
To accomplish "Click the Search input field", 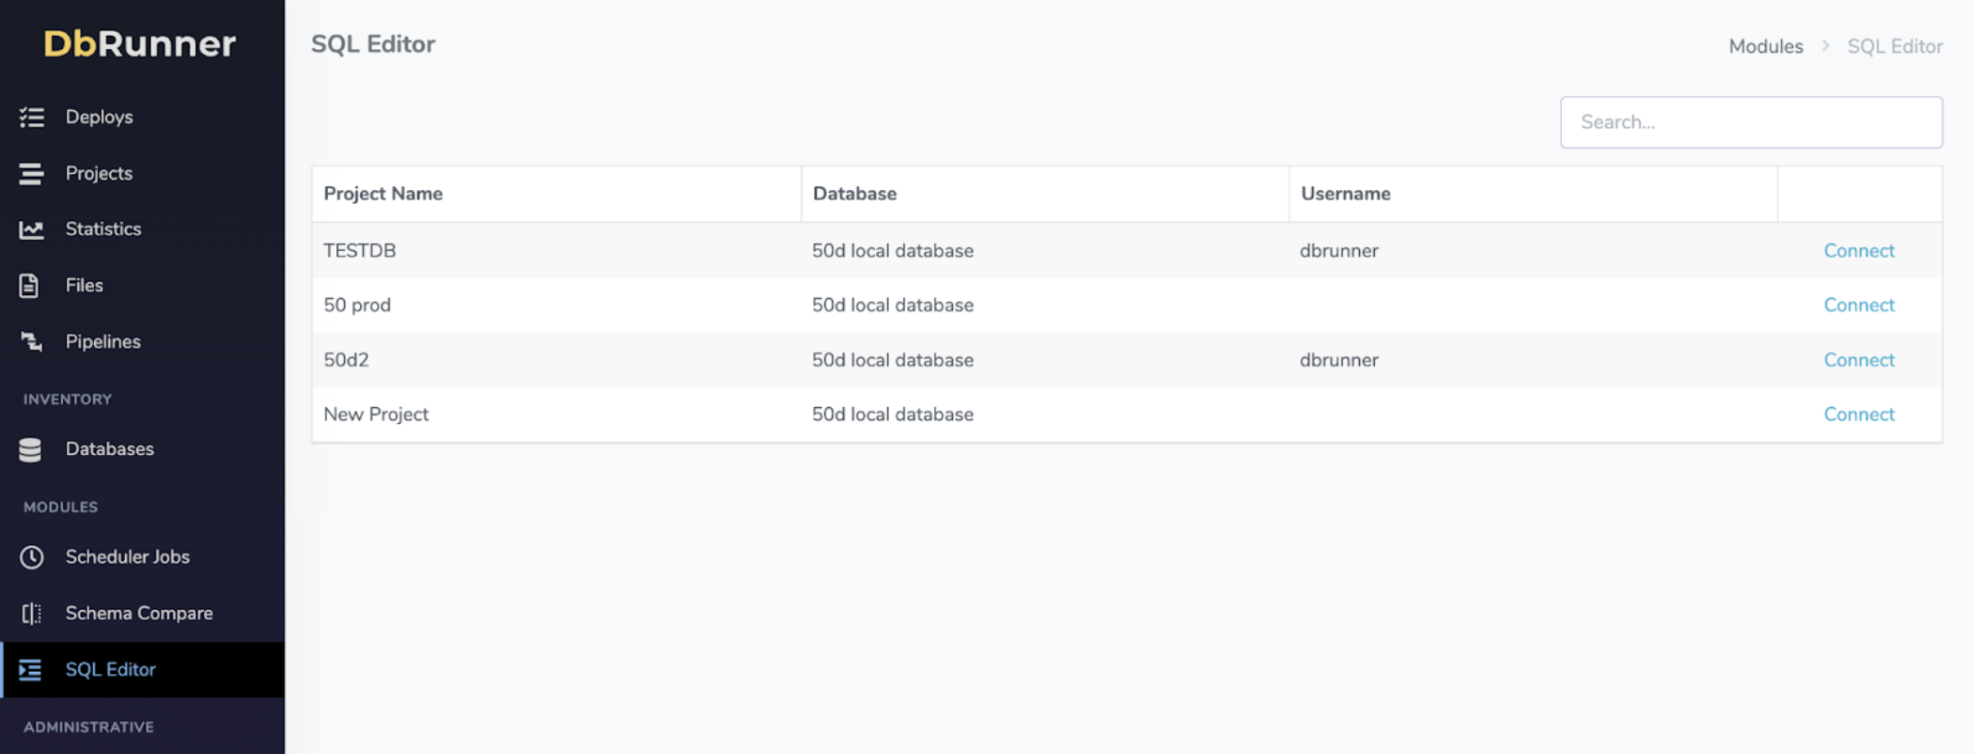I will tap(1750, 122).
